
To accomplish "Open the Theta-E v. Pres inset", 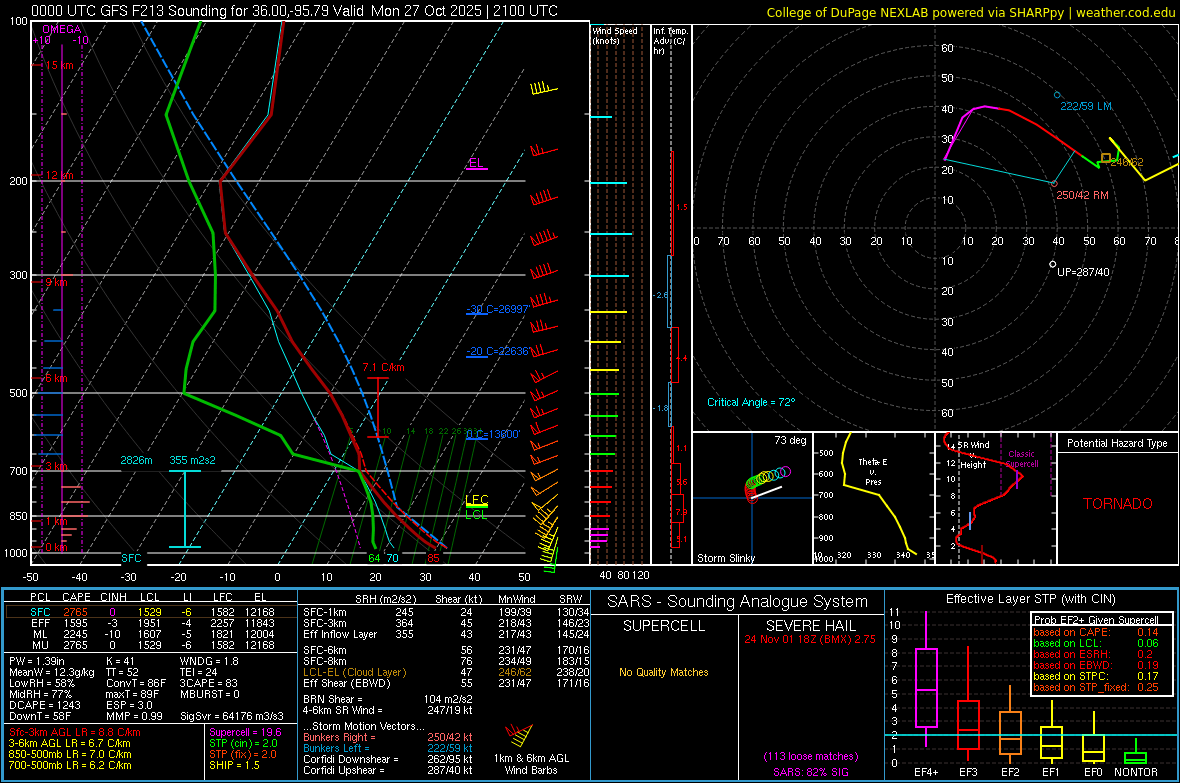I will point(873,498).
